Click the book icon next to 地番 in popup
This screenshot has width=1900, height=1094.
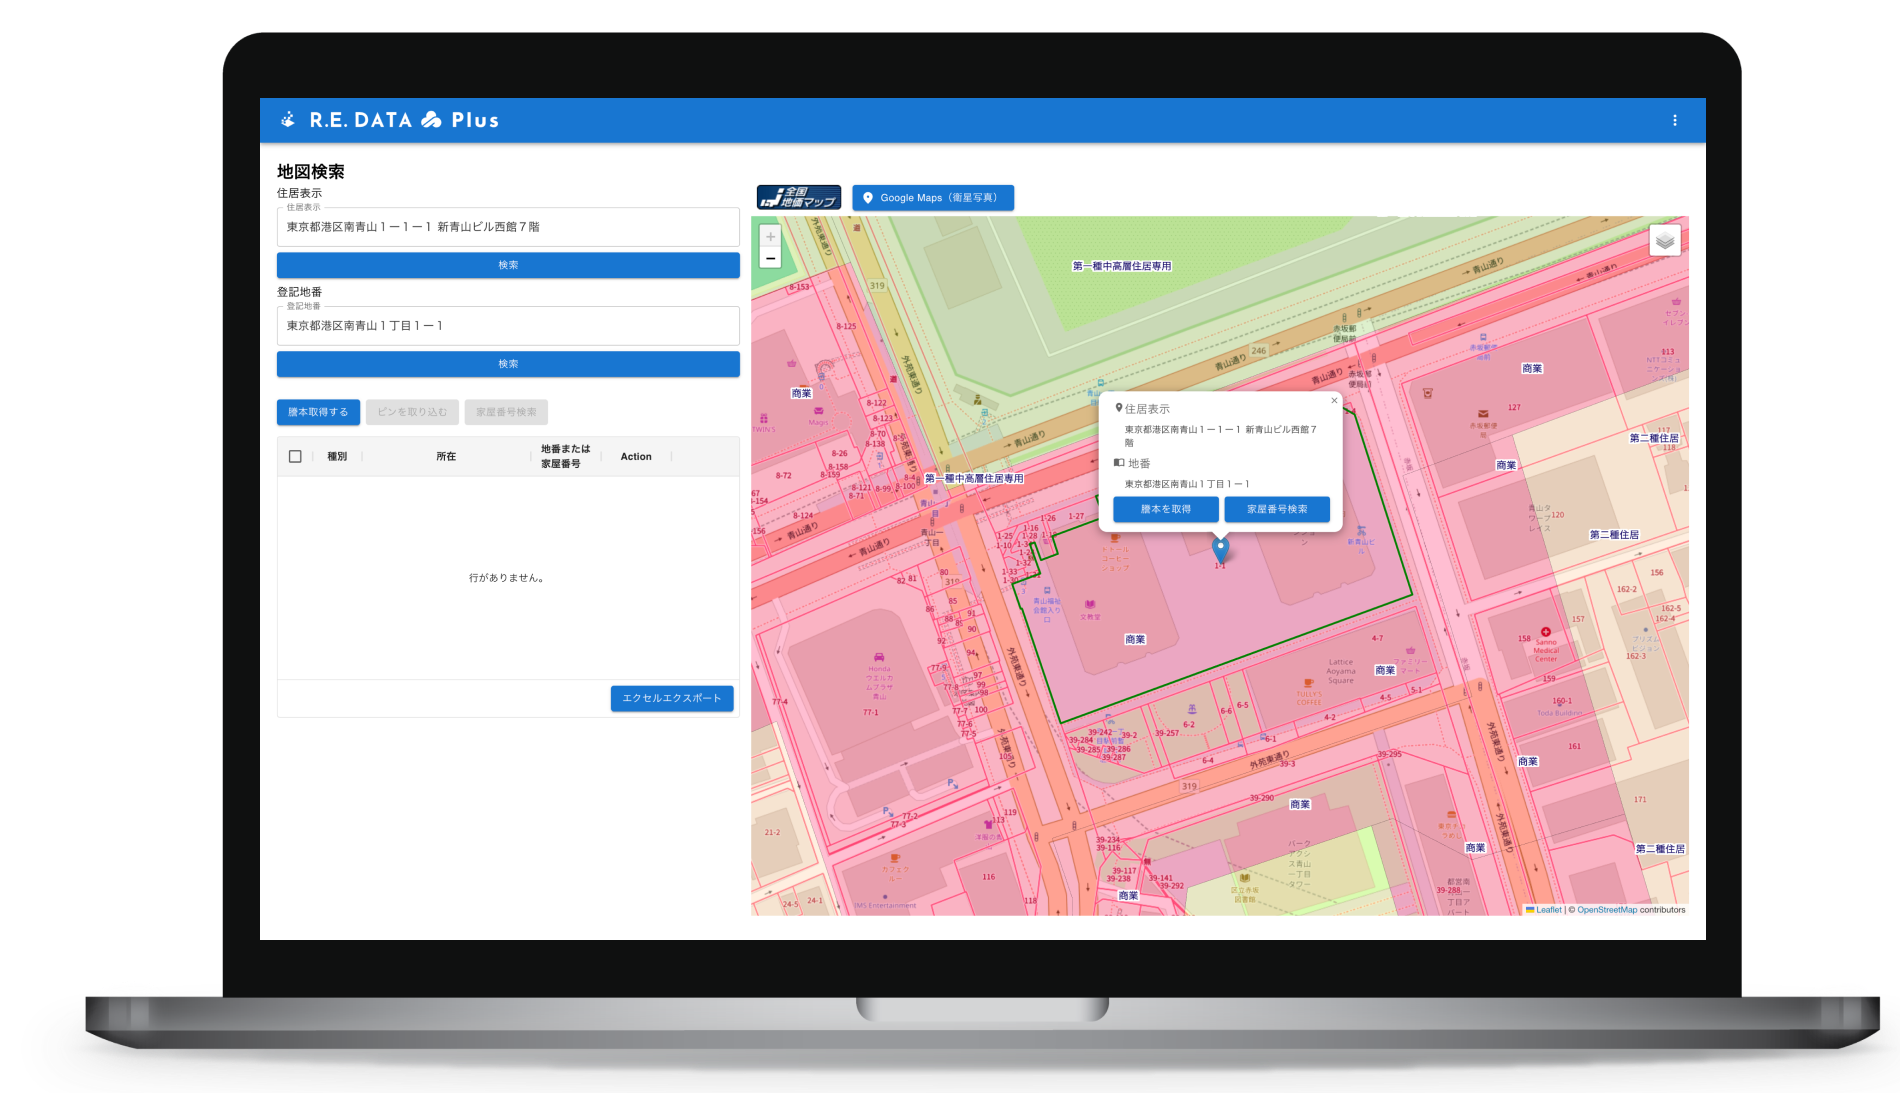pos(1117,463)
